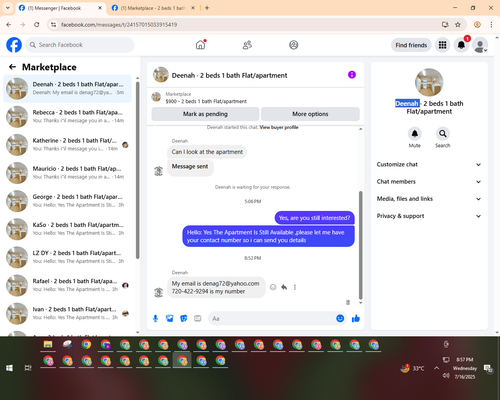Search in conversation using magnifier icon
Image resolution: width=500 pixels, height=400 pixels.
click(443, 134)
